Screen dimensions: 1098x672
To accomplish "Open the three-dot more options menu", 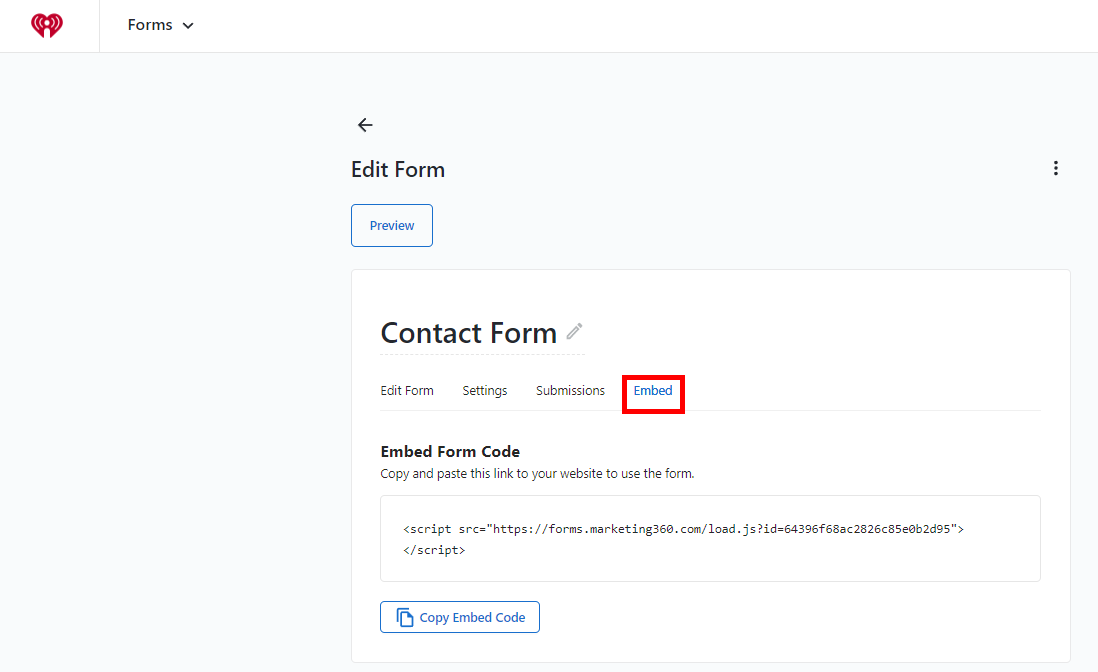I will pyautogui.click(x=1055, y=168).
